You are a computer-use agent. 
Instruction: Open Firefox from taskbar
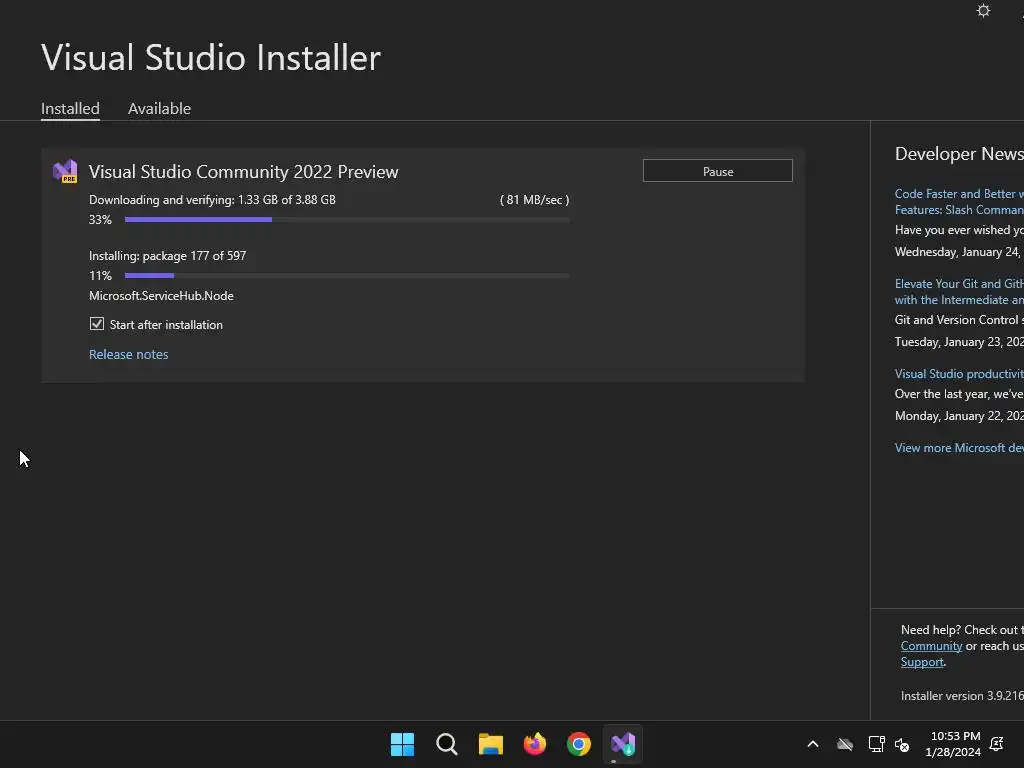click(535, 744)
